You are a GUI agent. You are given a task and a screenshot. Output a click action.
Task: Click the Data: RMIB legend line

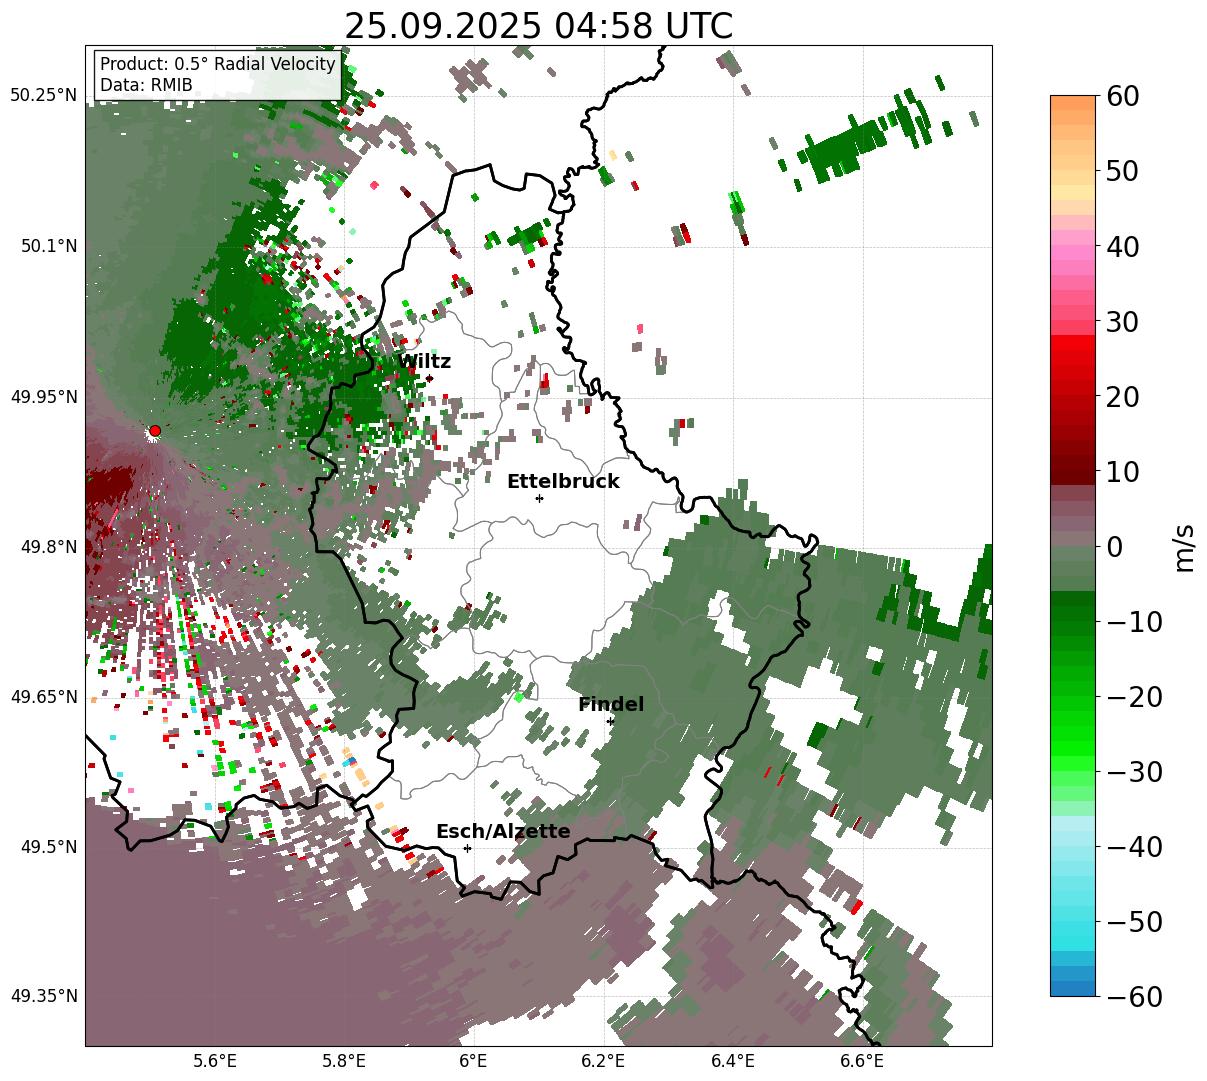click(146, 85)
